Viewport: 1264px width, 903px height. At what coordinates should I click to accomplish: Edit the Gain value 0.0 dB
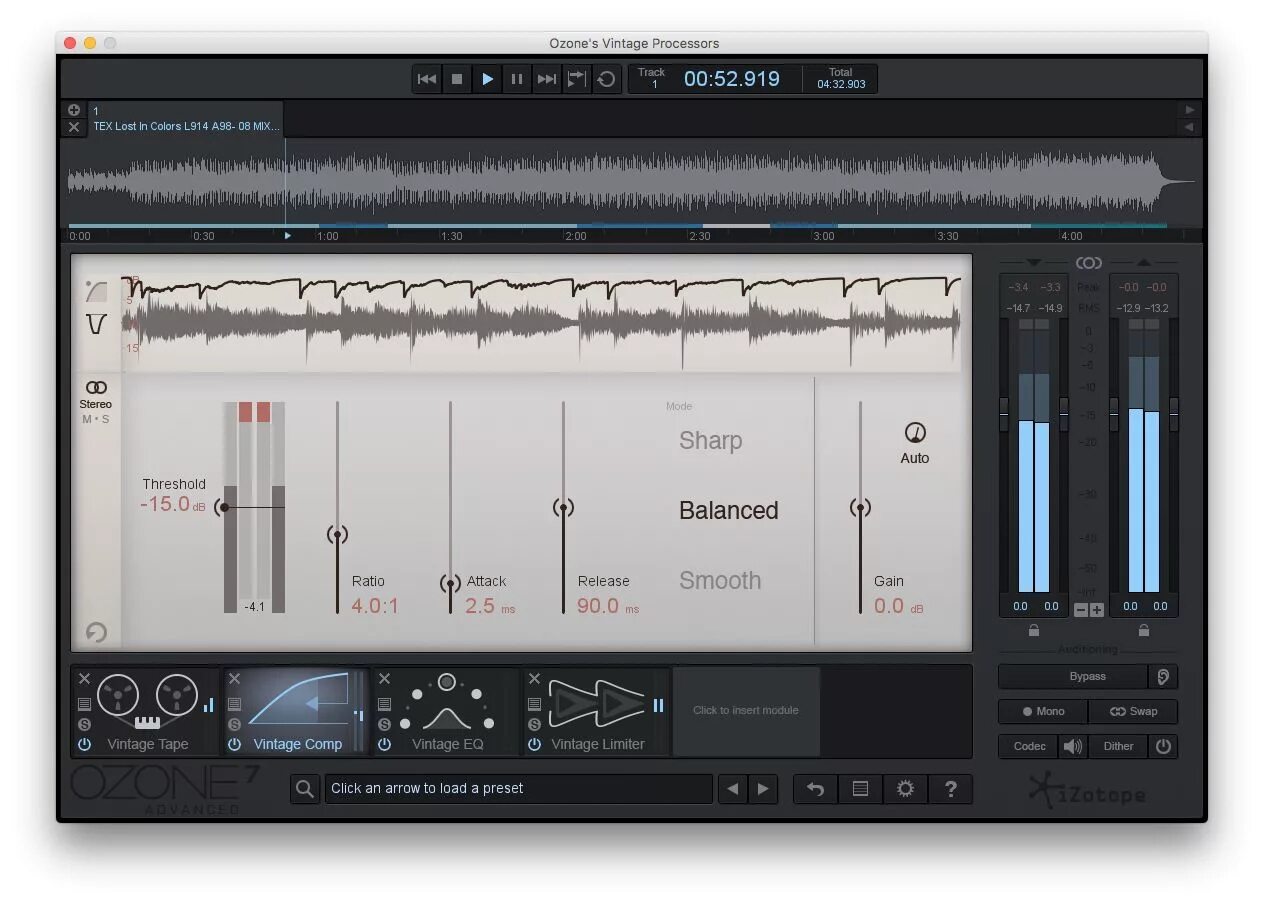(x=899, y=606)
